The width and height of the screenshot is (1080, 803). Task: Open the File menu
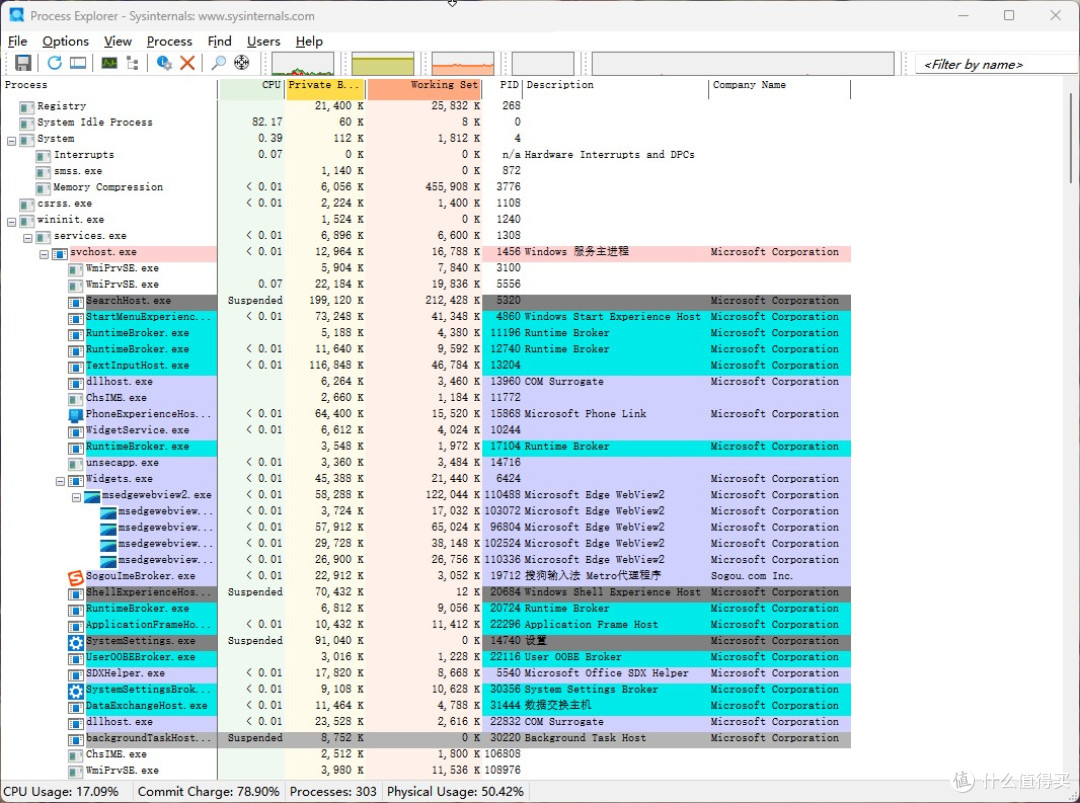point(17,41)
